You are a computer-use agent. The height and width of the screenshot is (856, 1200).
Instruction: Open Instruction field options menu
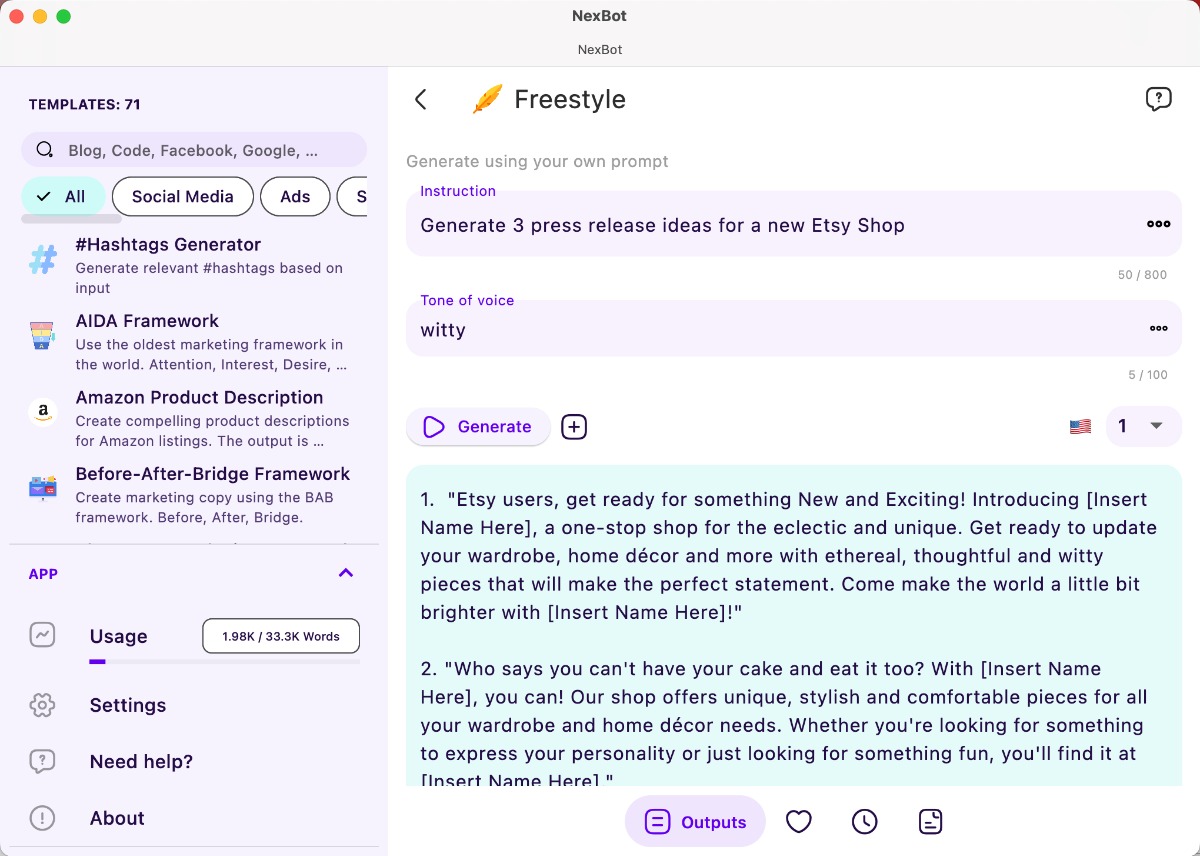click(x=1158, y=224)
